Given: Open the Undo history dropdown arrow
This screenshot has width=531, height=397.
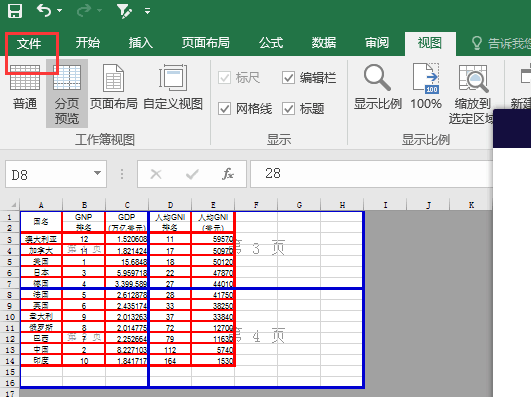Looking at the screenshot, I should point(60,11).
